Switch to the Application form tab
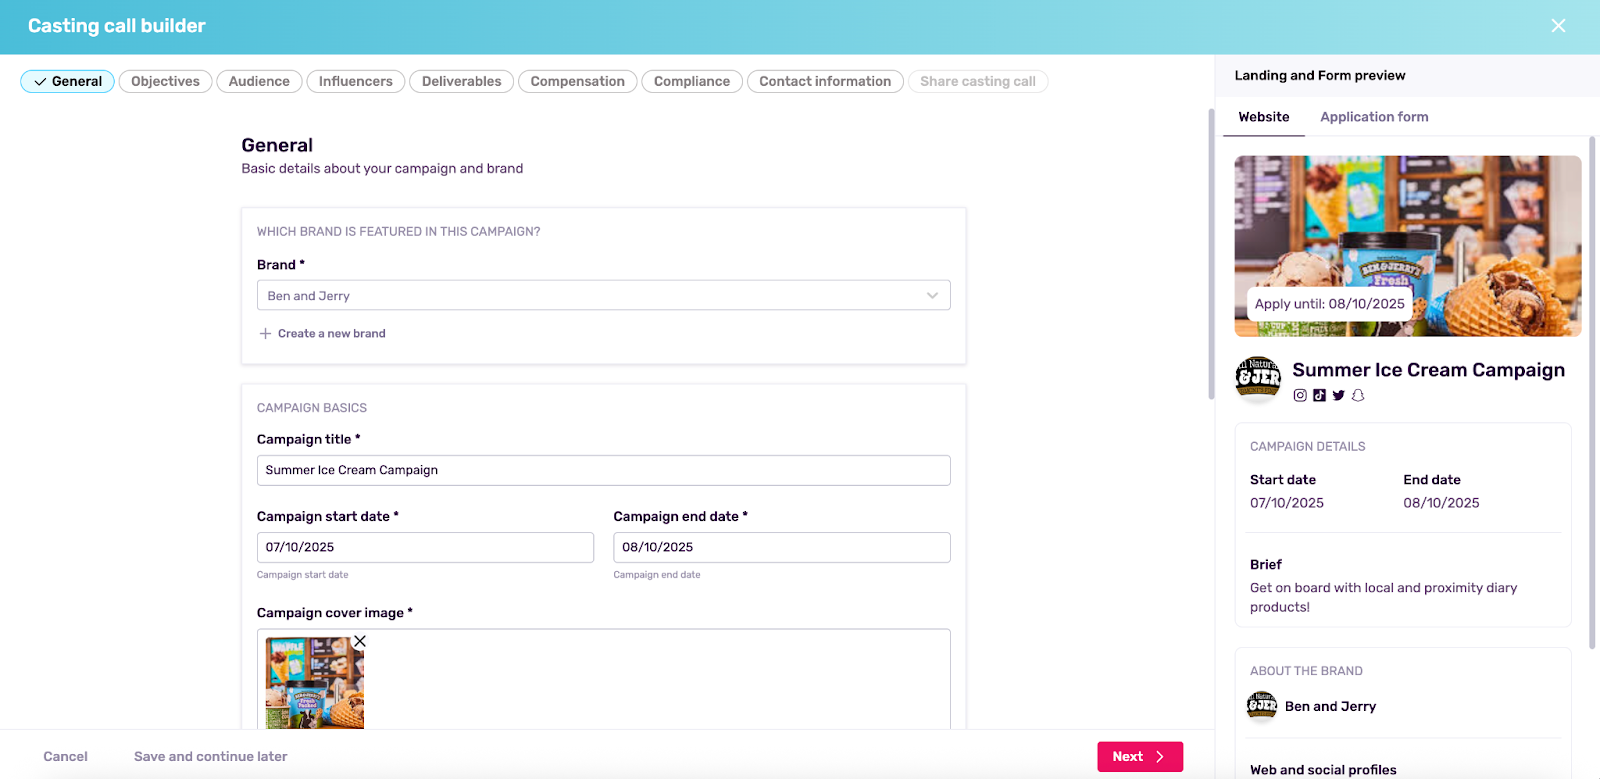This screenshot has height=779, width=1600. [x=1374, y=117]
